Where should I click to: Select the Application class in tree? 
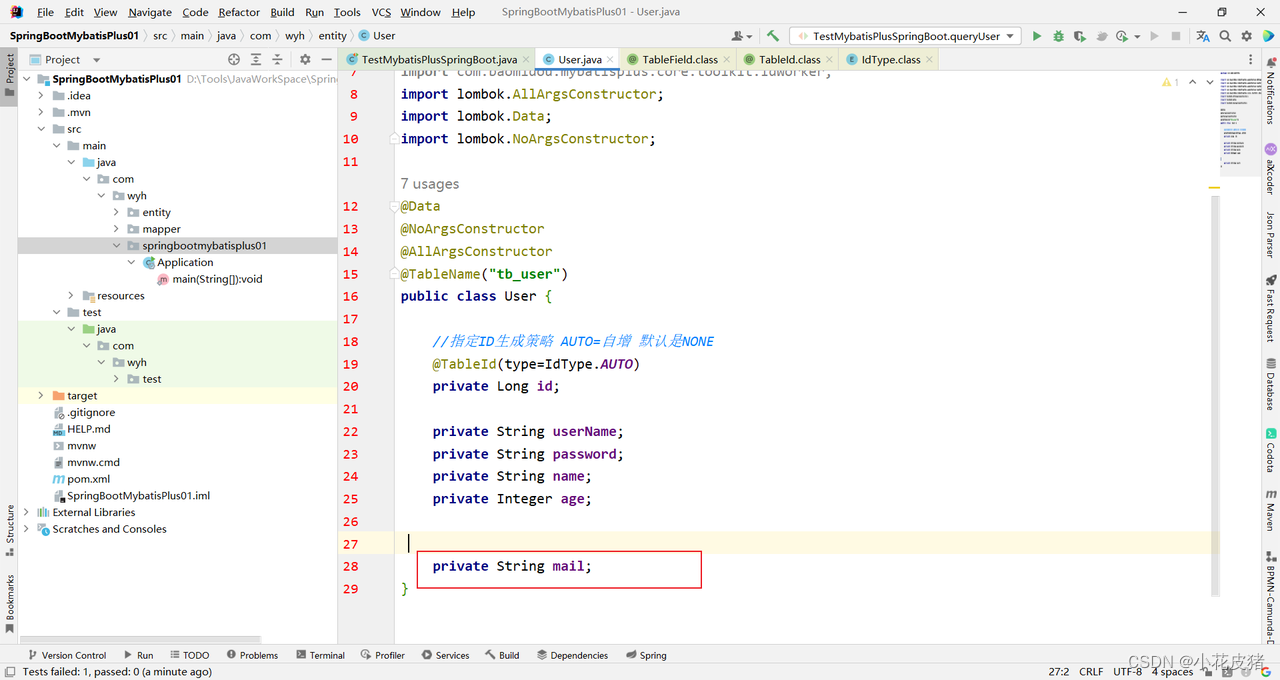(x=185, y=262)
